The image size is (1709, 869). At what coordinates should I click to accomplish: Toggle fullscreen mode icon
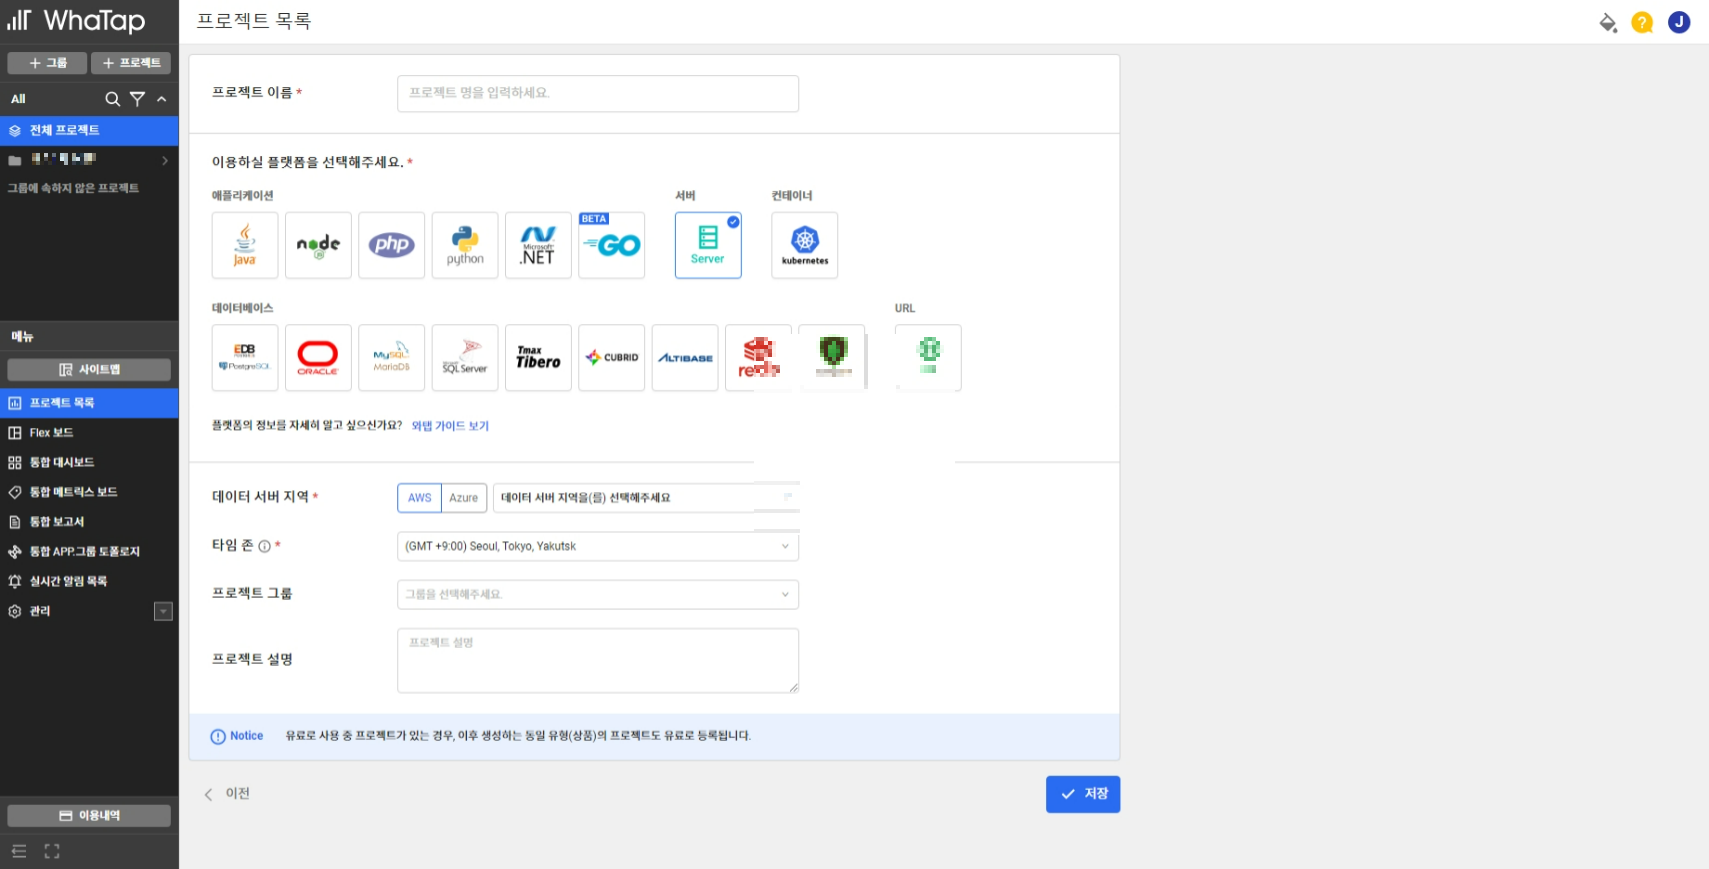coord(52,851)
